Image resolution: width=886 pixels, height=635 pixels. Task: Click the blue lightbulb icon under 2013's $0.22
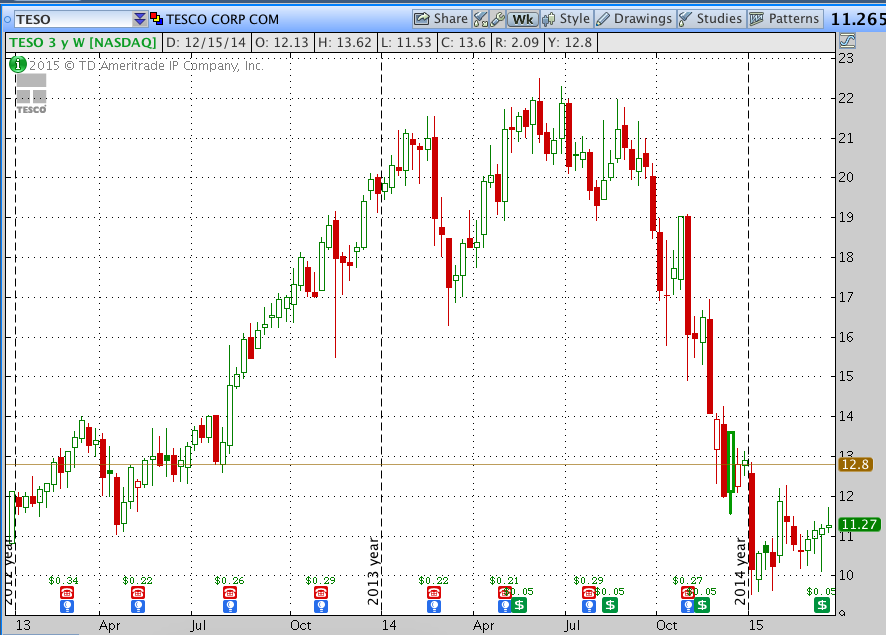coord(138,606)
